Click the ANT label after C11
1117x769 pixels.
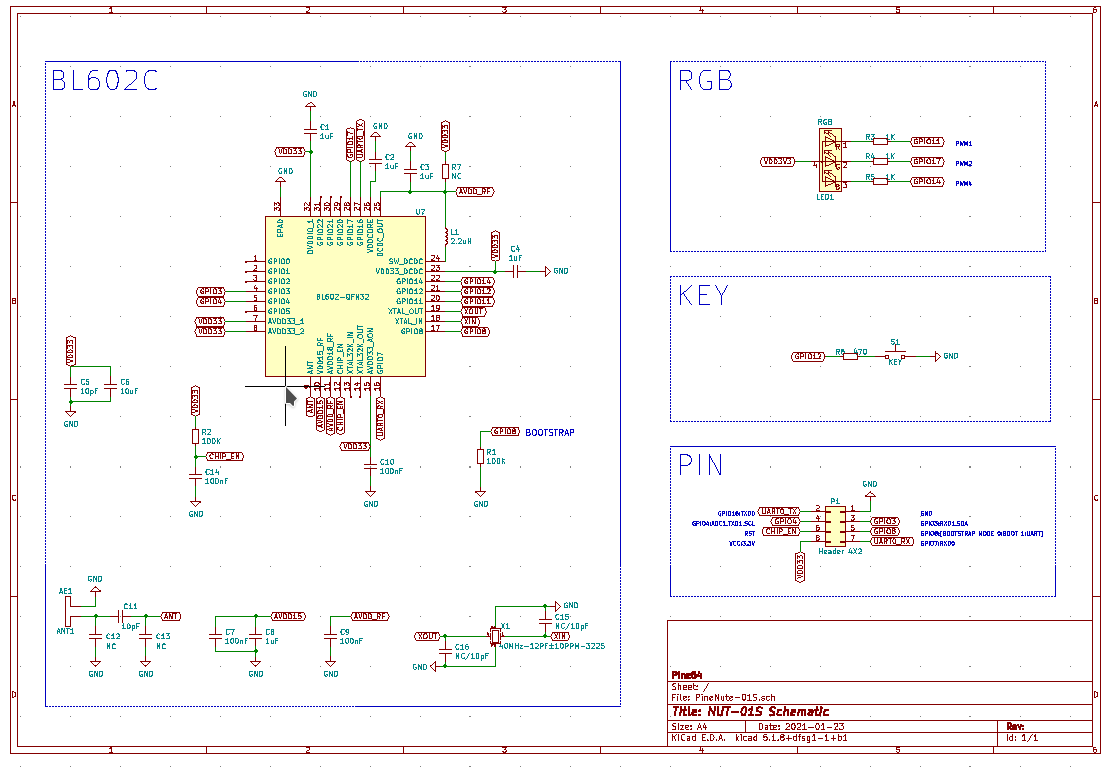[171, 616]
